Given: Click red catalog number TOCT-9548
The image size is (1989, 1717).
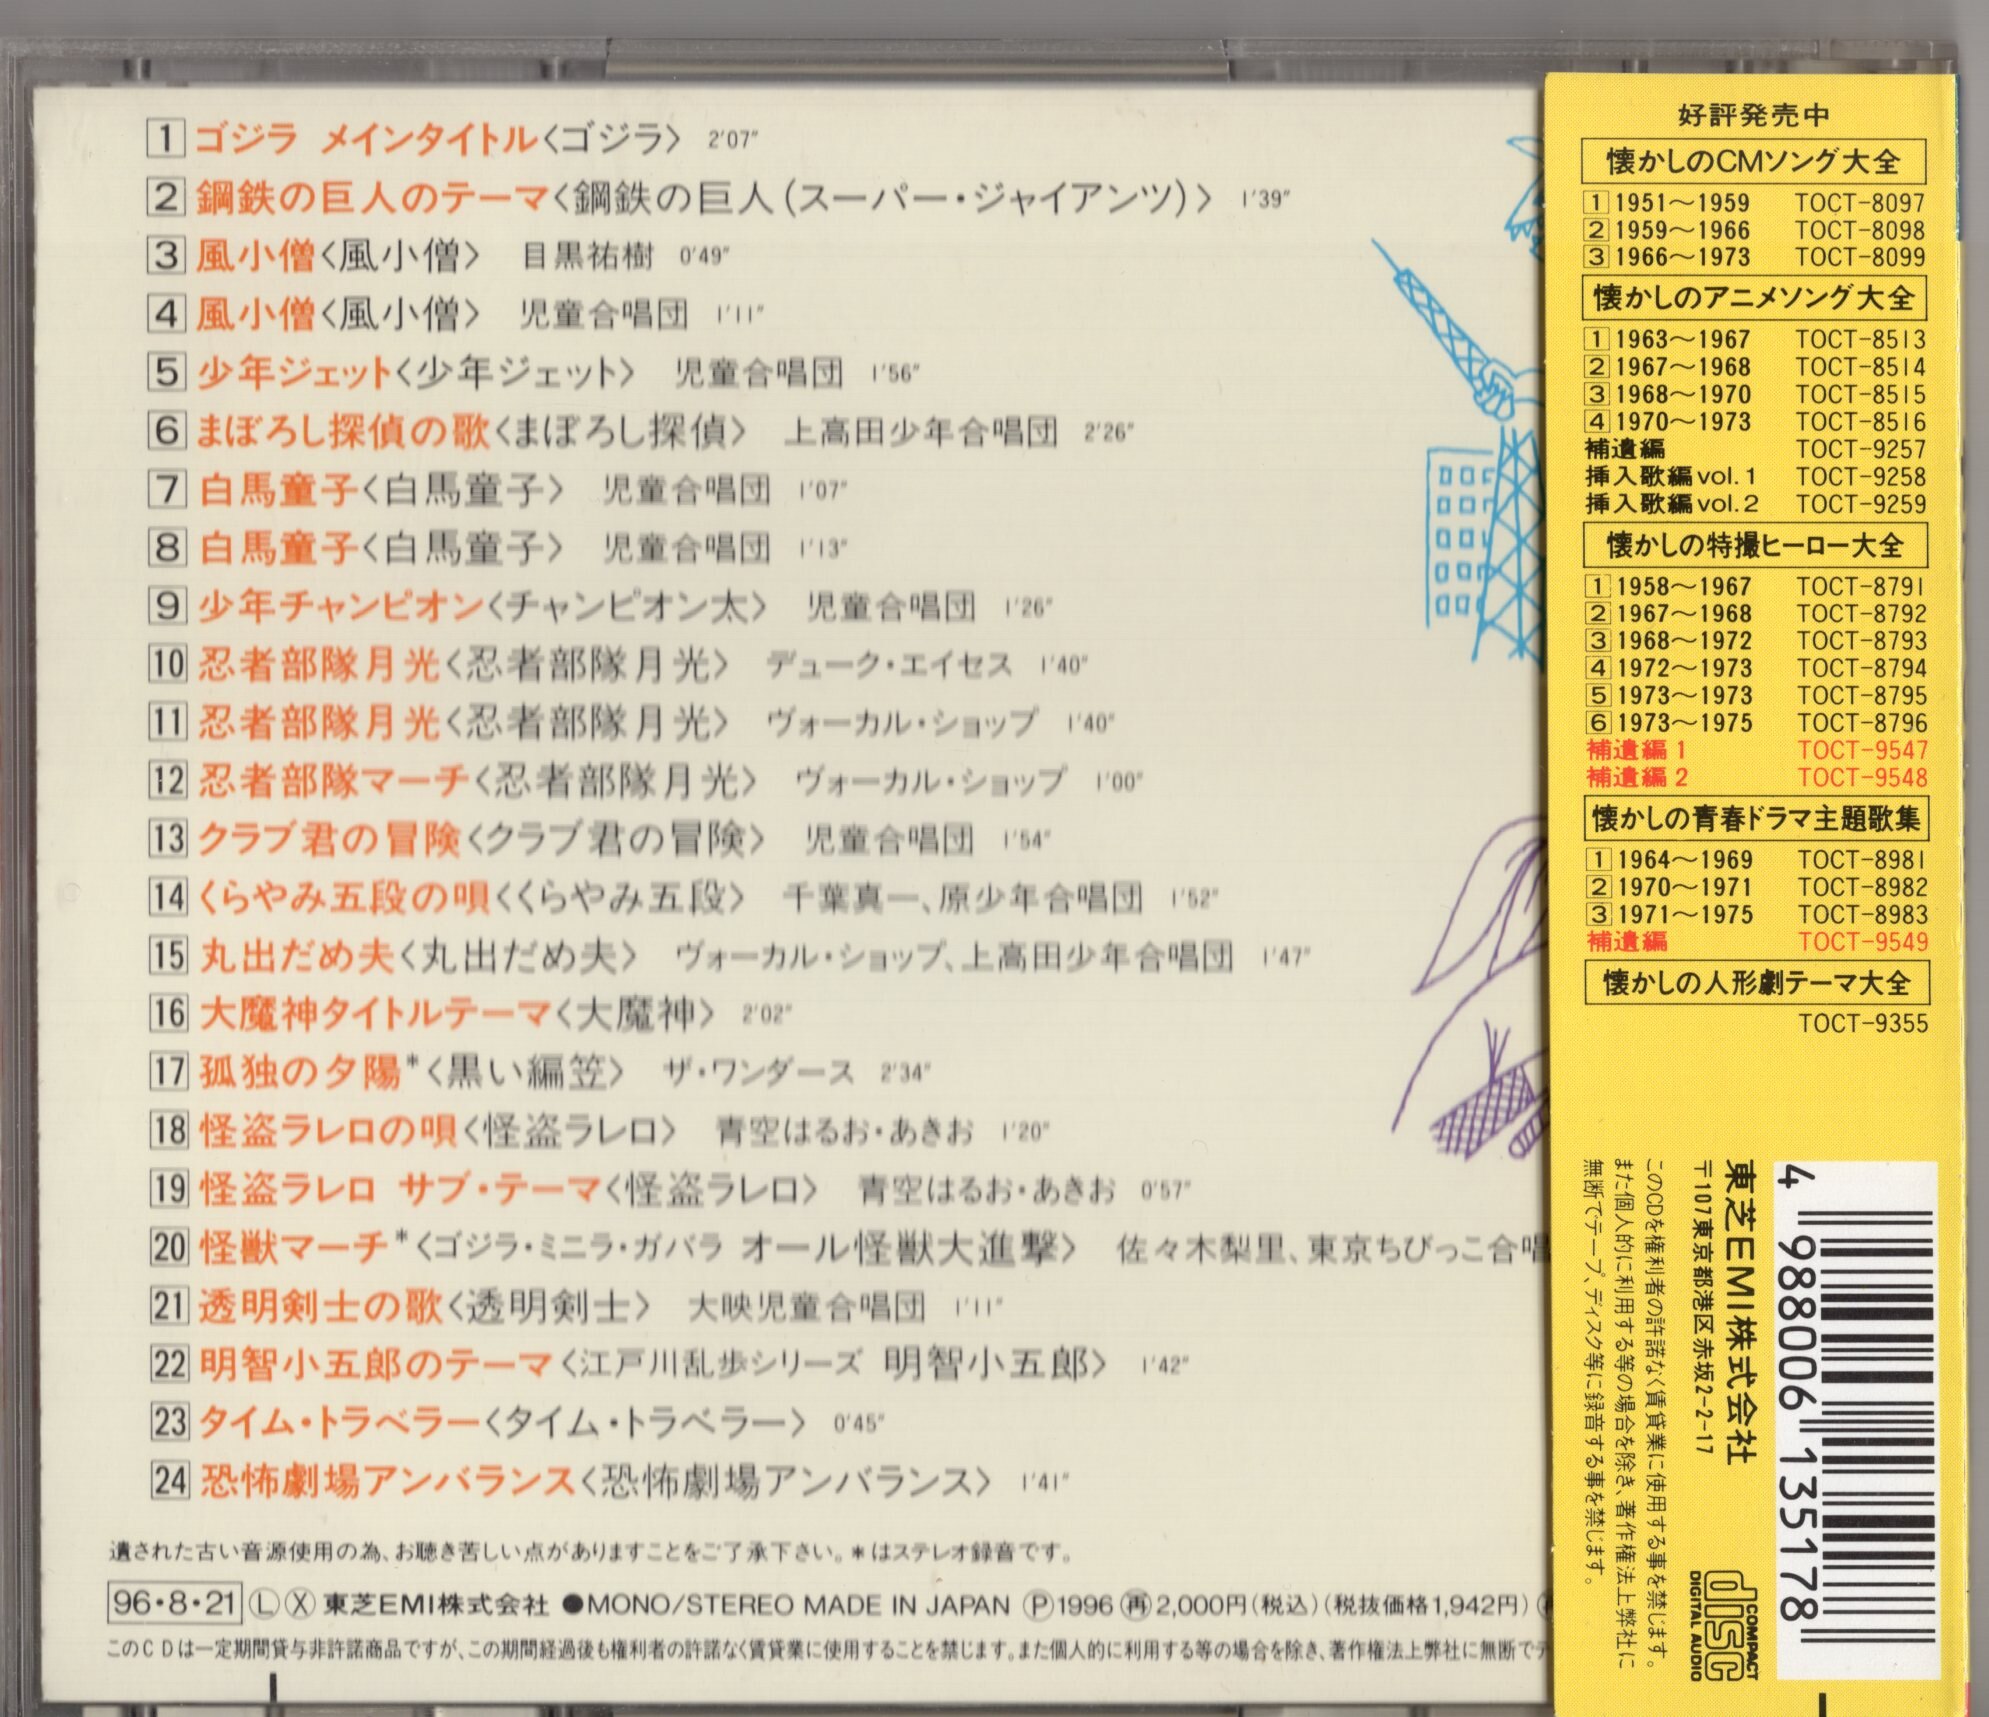Looking at the screenshot, I should point(1863,777).
